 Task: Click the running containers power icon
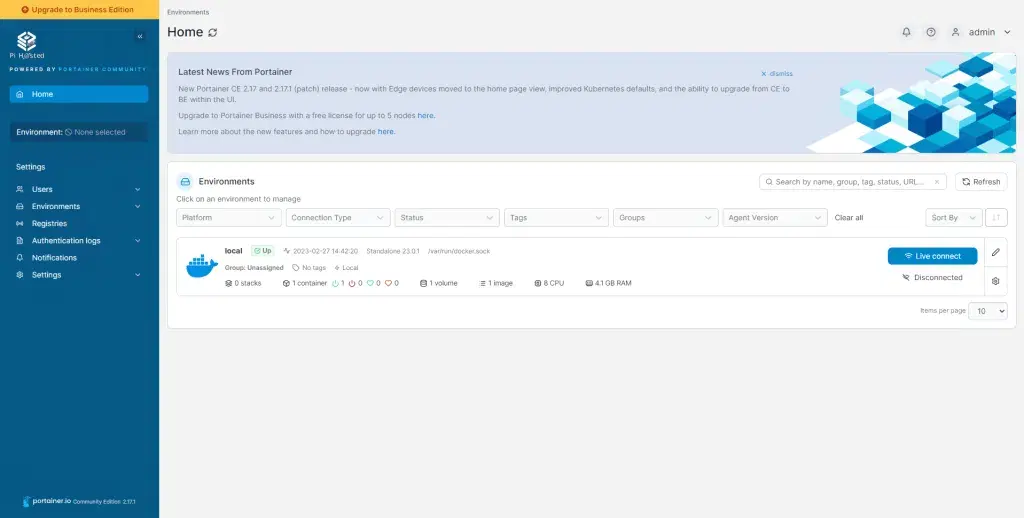pyautogui.click(x=336, y=283)
